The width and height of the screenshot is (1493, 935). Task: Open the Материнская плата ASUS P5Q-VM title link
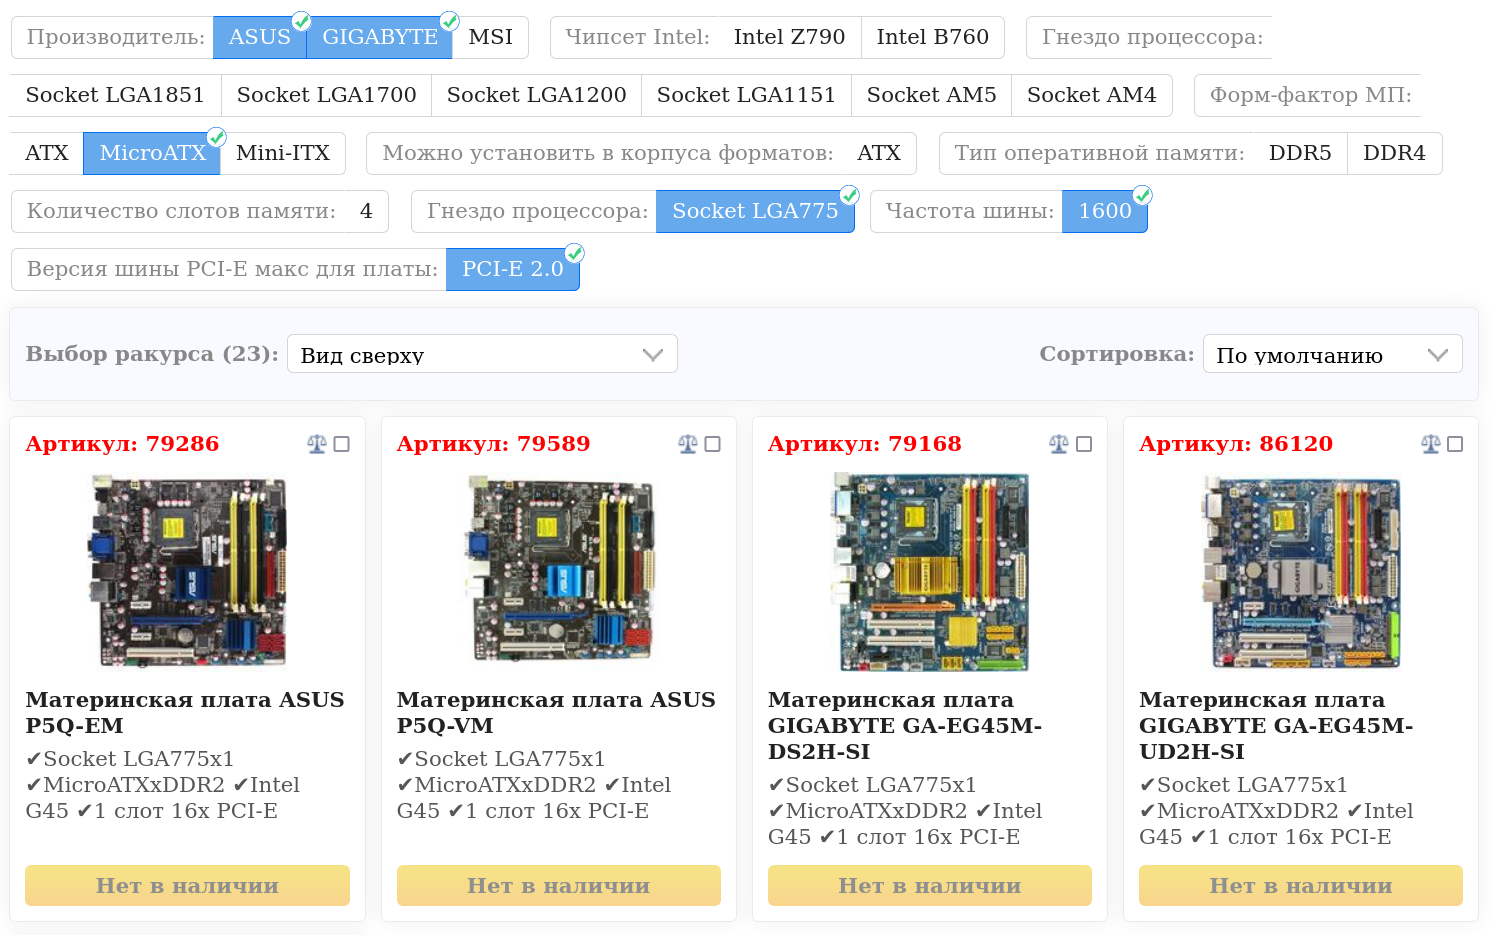click(x=556, y=713)
